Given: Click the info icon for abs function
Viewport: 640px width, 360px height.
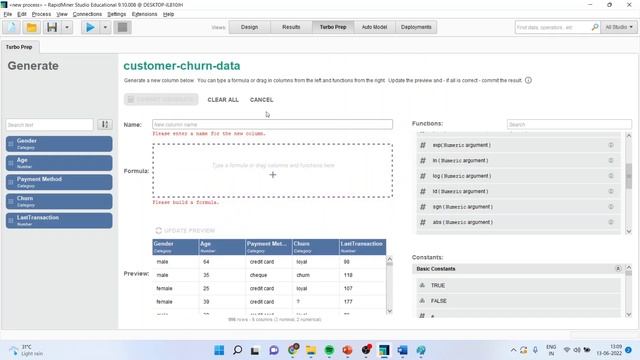Looking at the screenshot, I should [611, 222].
